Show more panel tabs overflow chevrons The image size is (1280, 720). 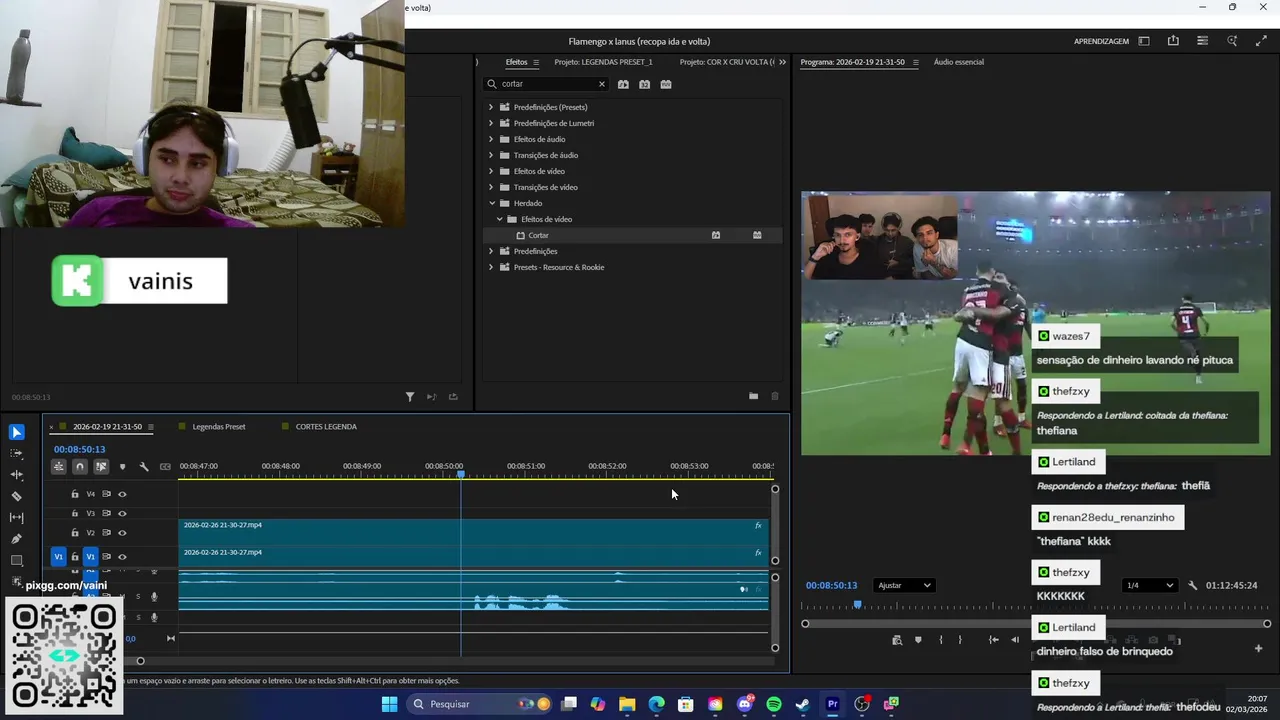tap(782, 62)
